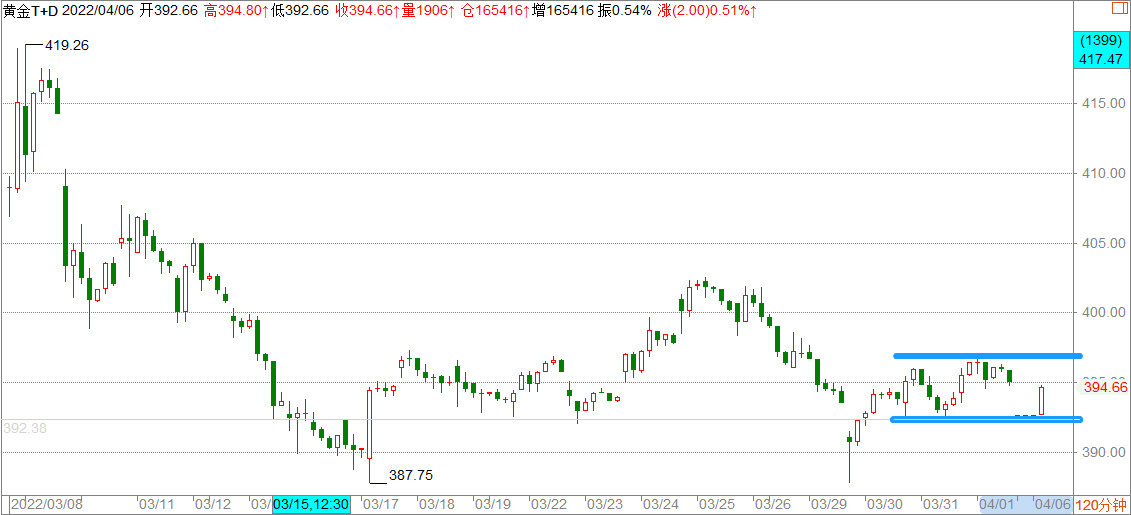The width and height of the screenshot is (1131, 515).
Task: Click the 03/19 date label
Action: [493, 503]
